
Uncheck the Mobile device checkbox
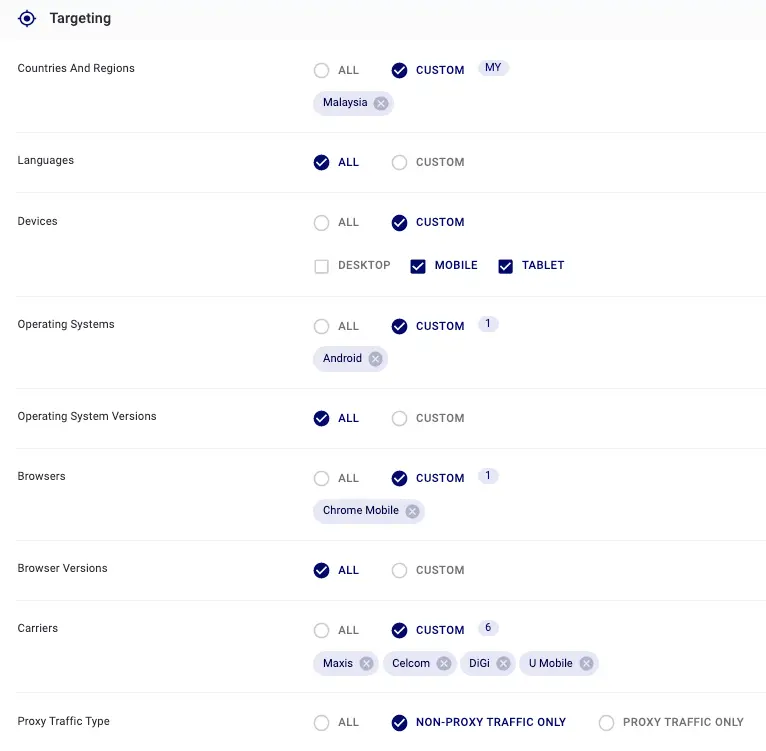point(418,266)
